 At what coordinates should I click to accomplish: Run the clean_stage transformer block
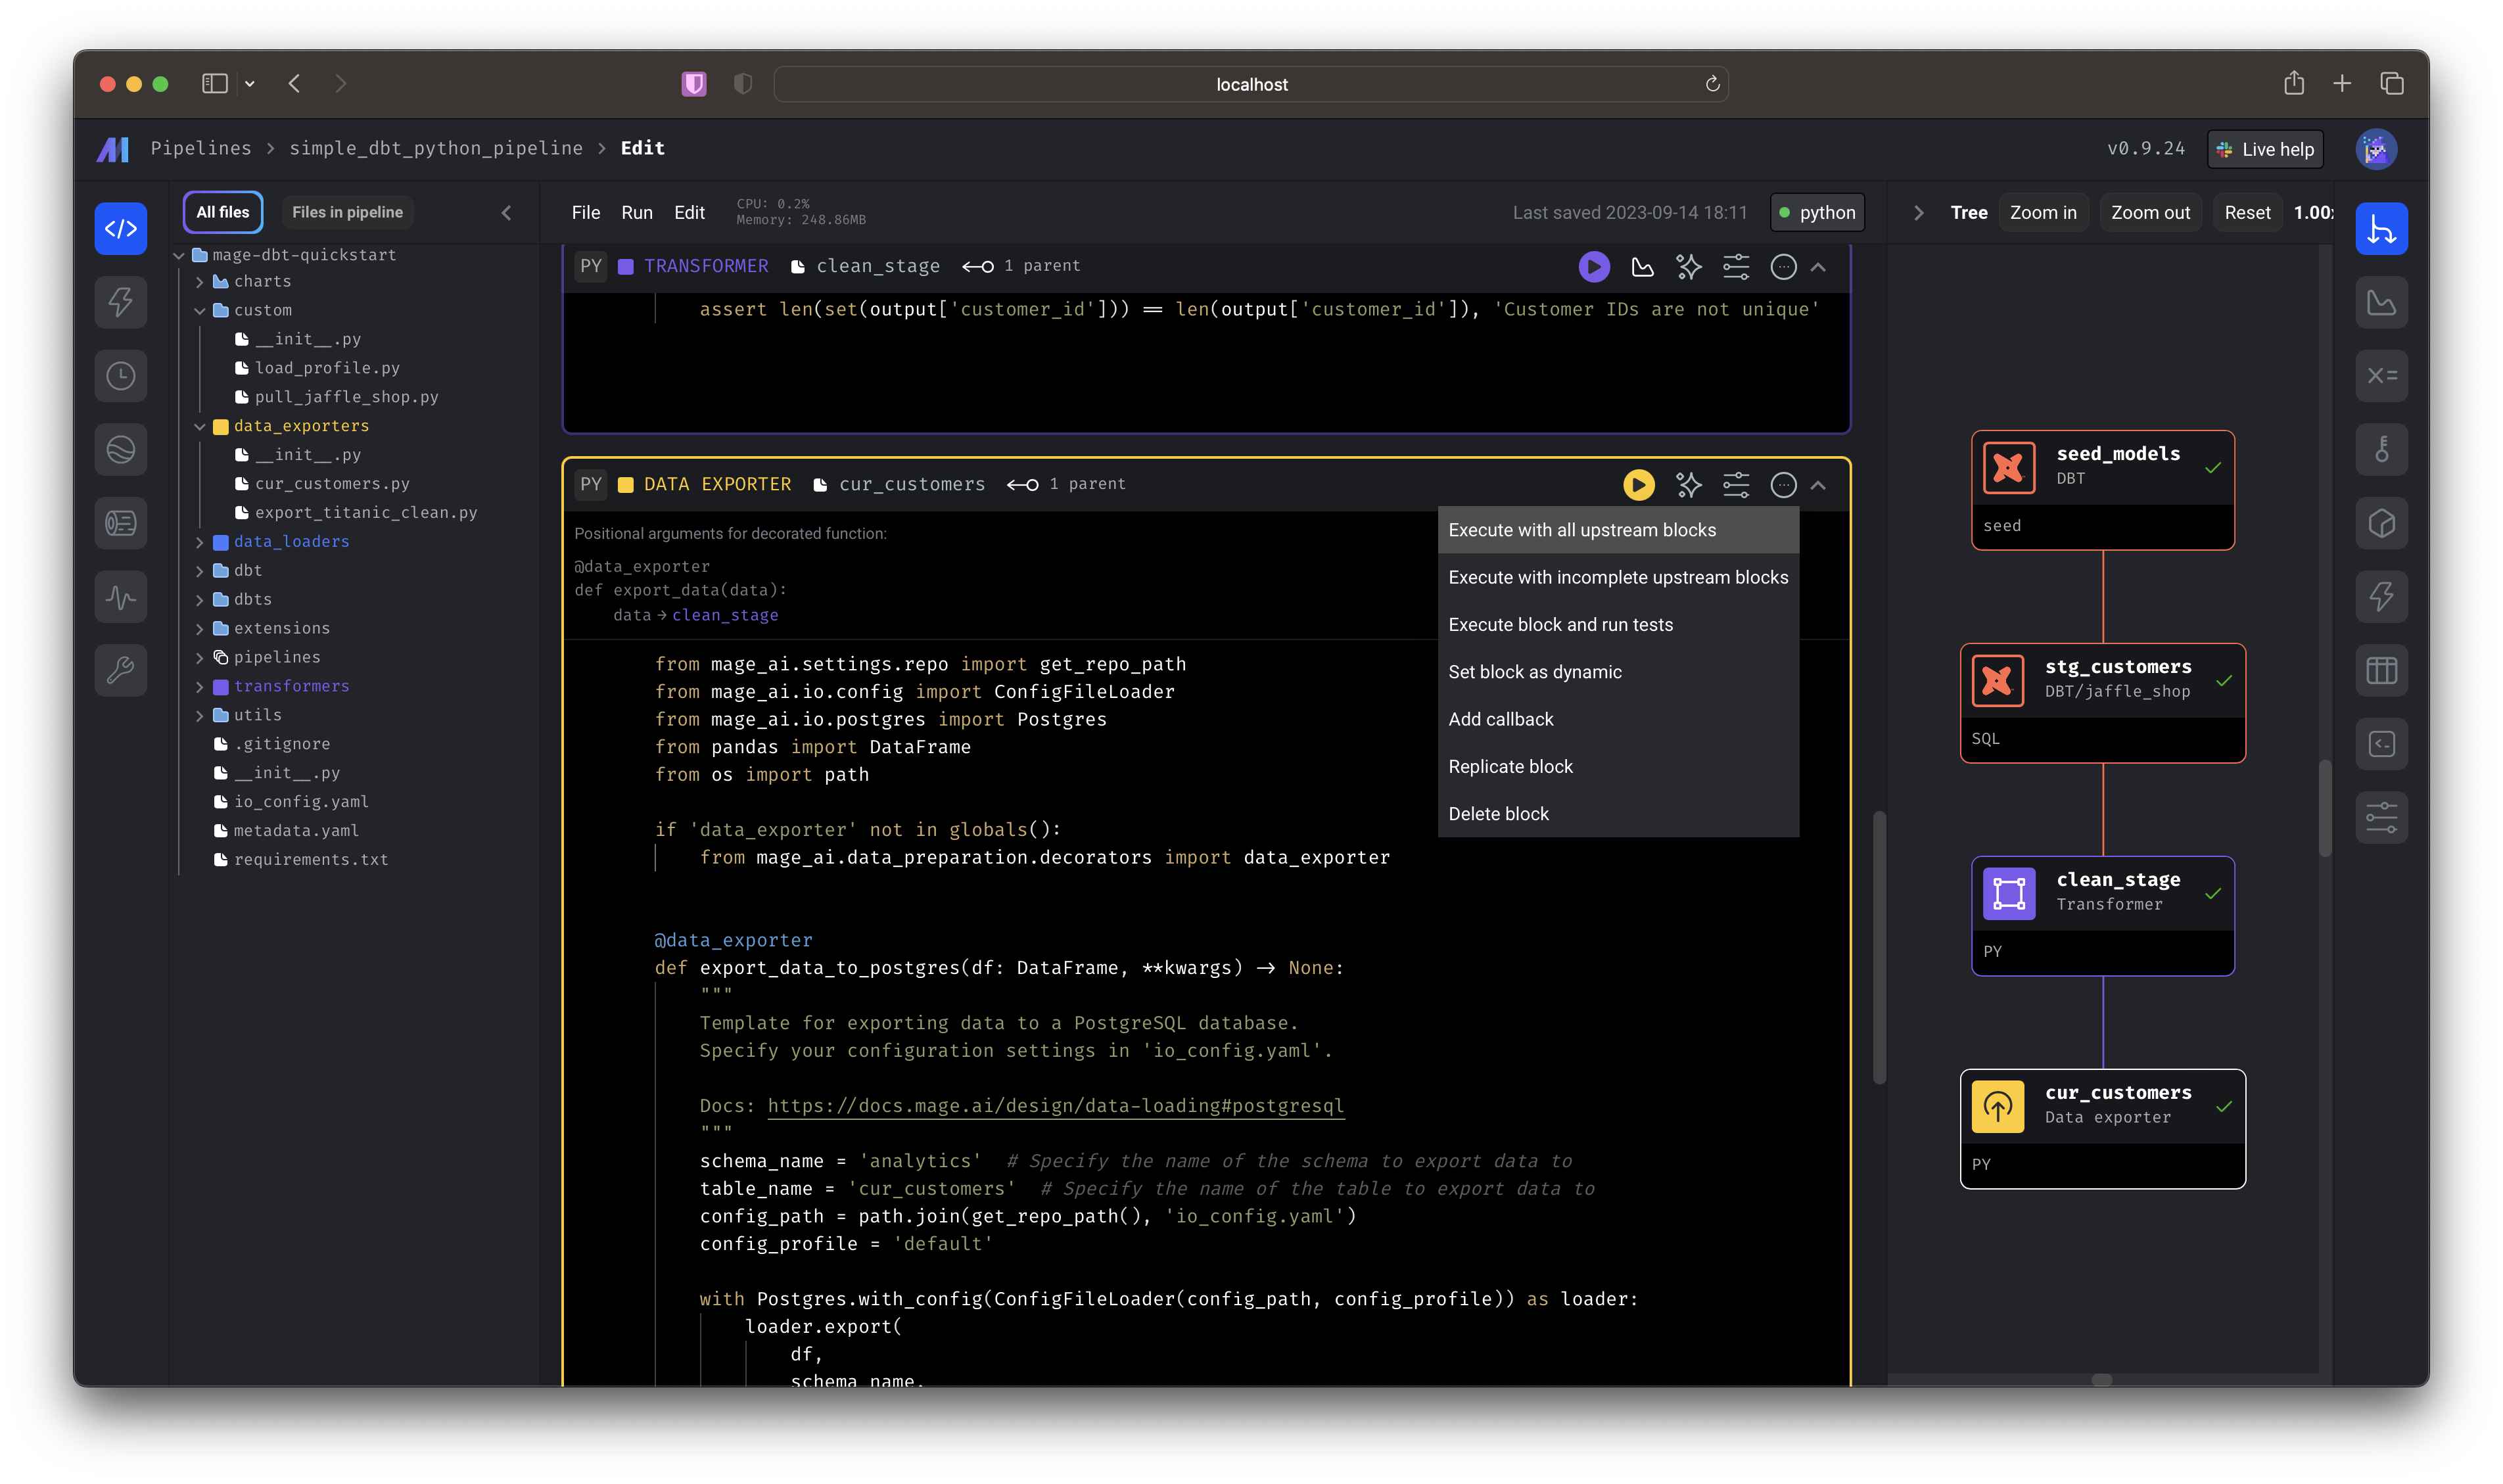pos(1593,267)
